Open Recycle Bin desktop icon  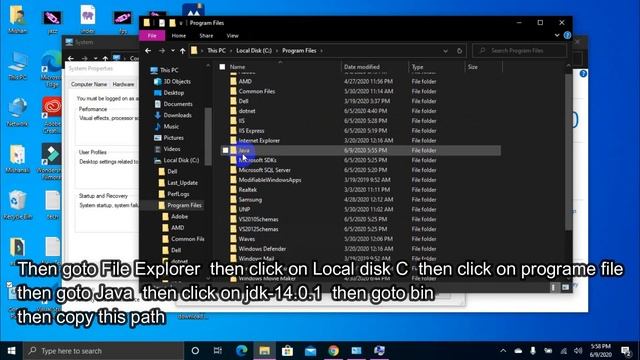click(17, 205)
